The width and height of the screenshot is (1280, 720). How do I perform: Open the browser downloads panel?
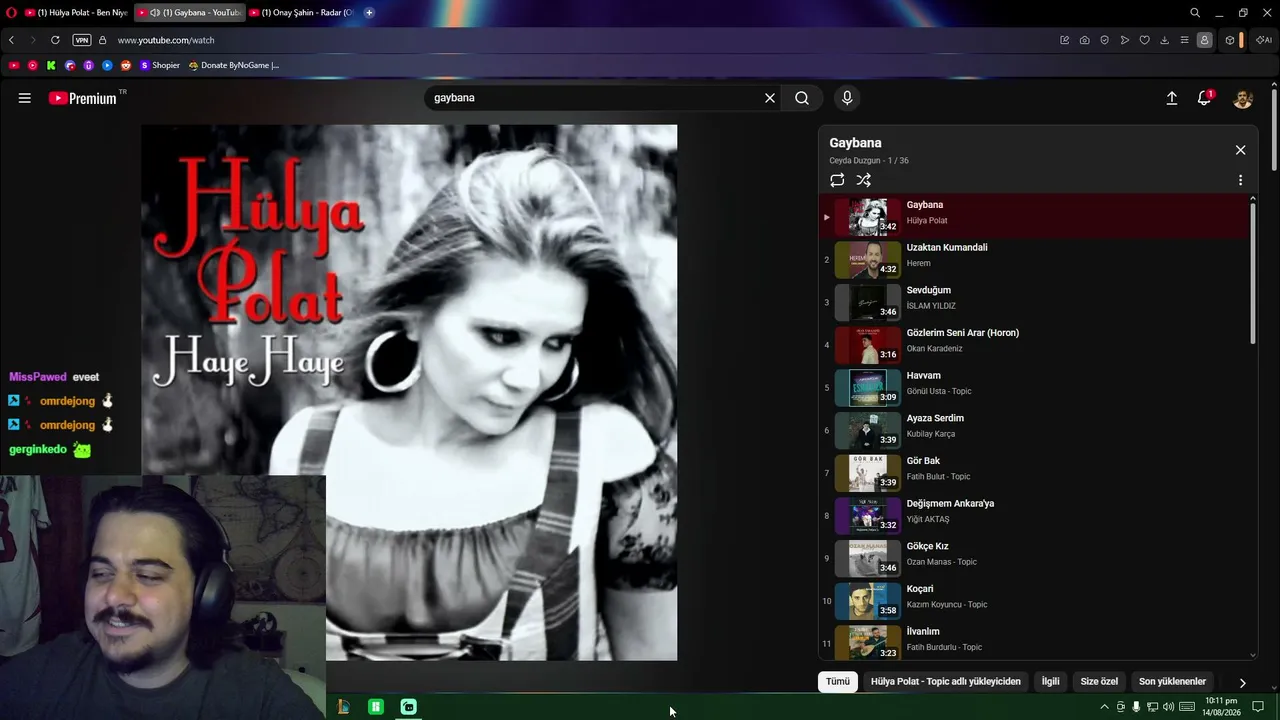pos(1165,40)
